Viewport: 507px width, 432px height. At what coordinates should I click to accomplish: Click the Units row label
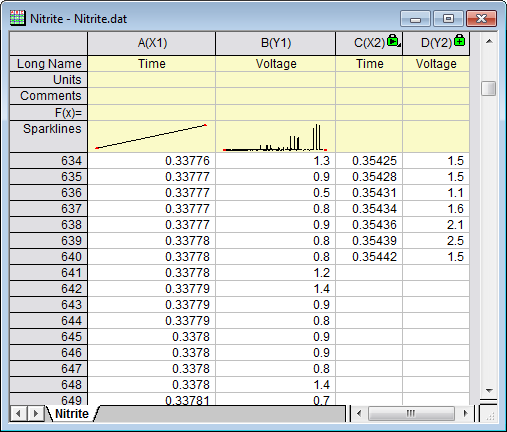(49, 80)
